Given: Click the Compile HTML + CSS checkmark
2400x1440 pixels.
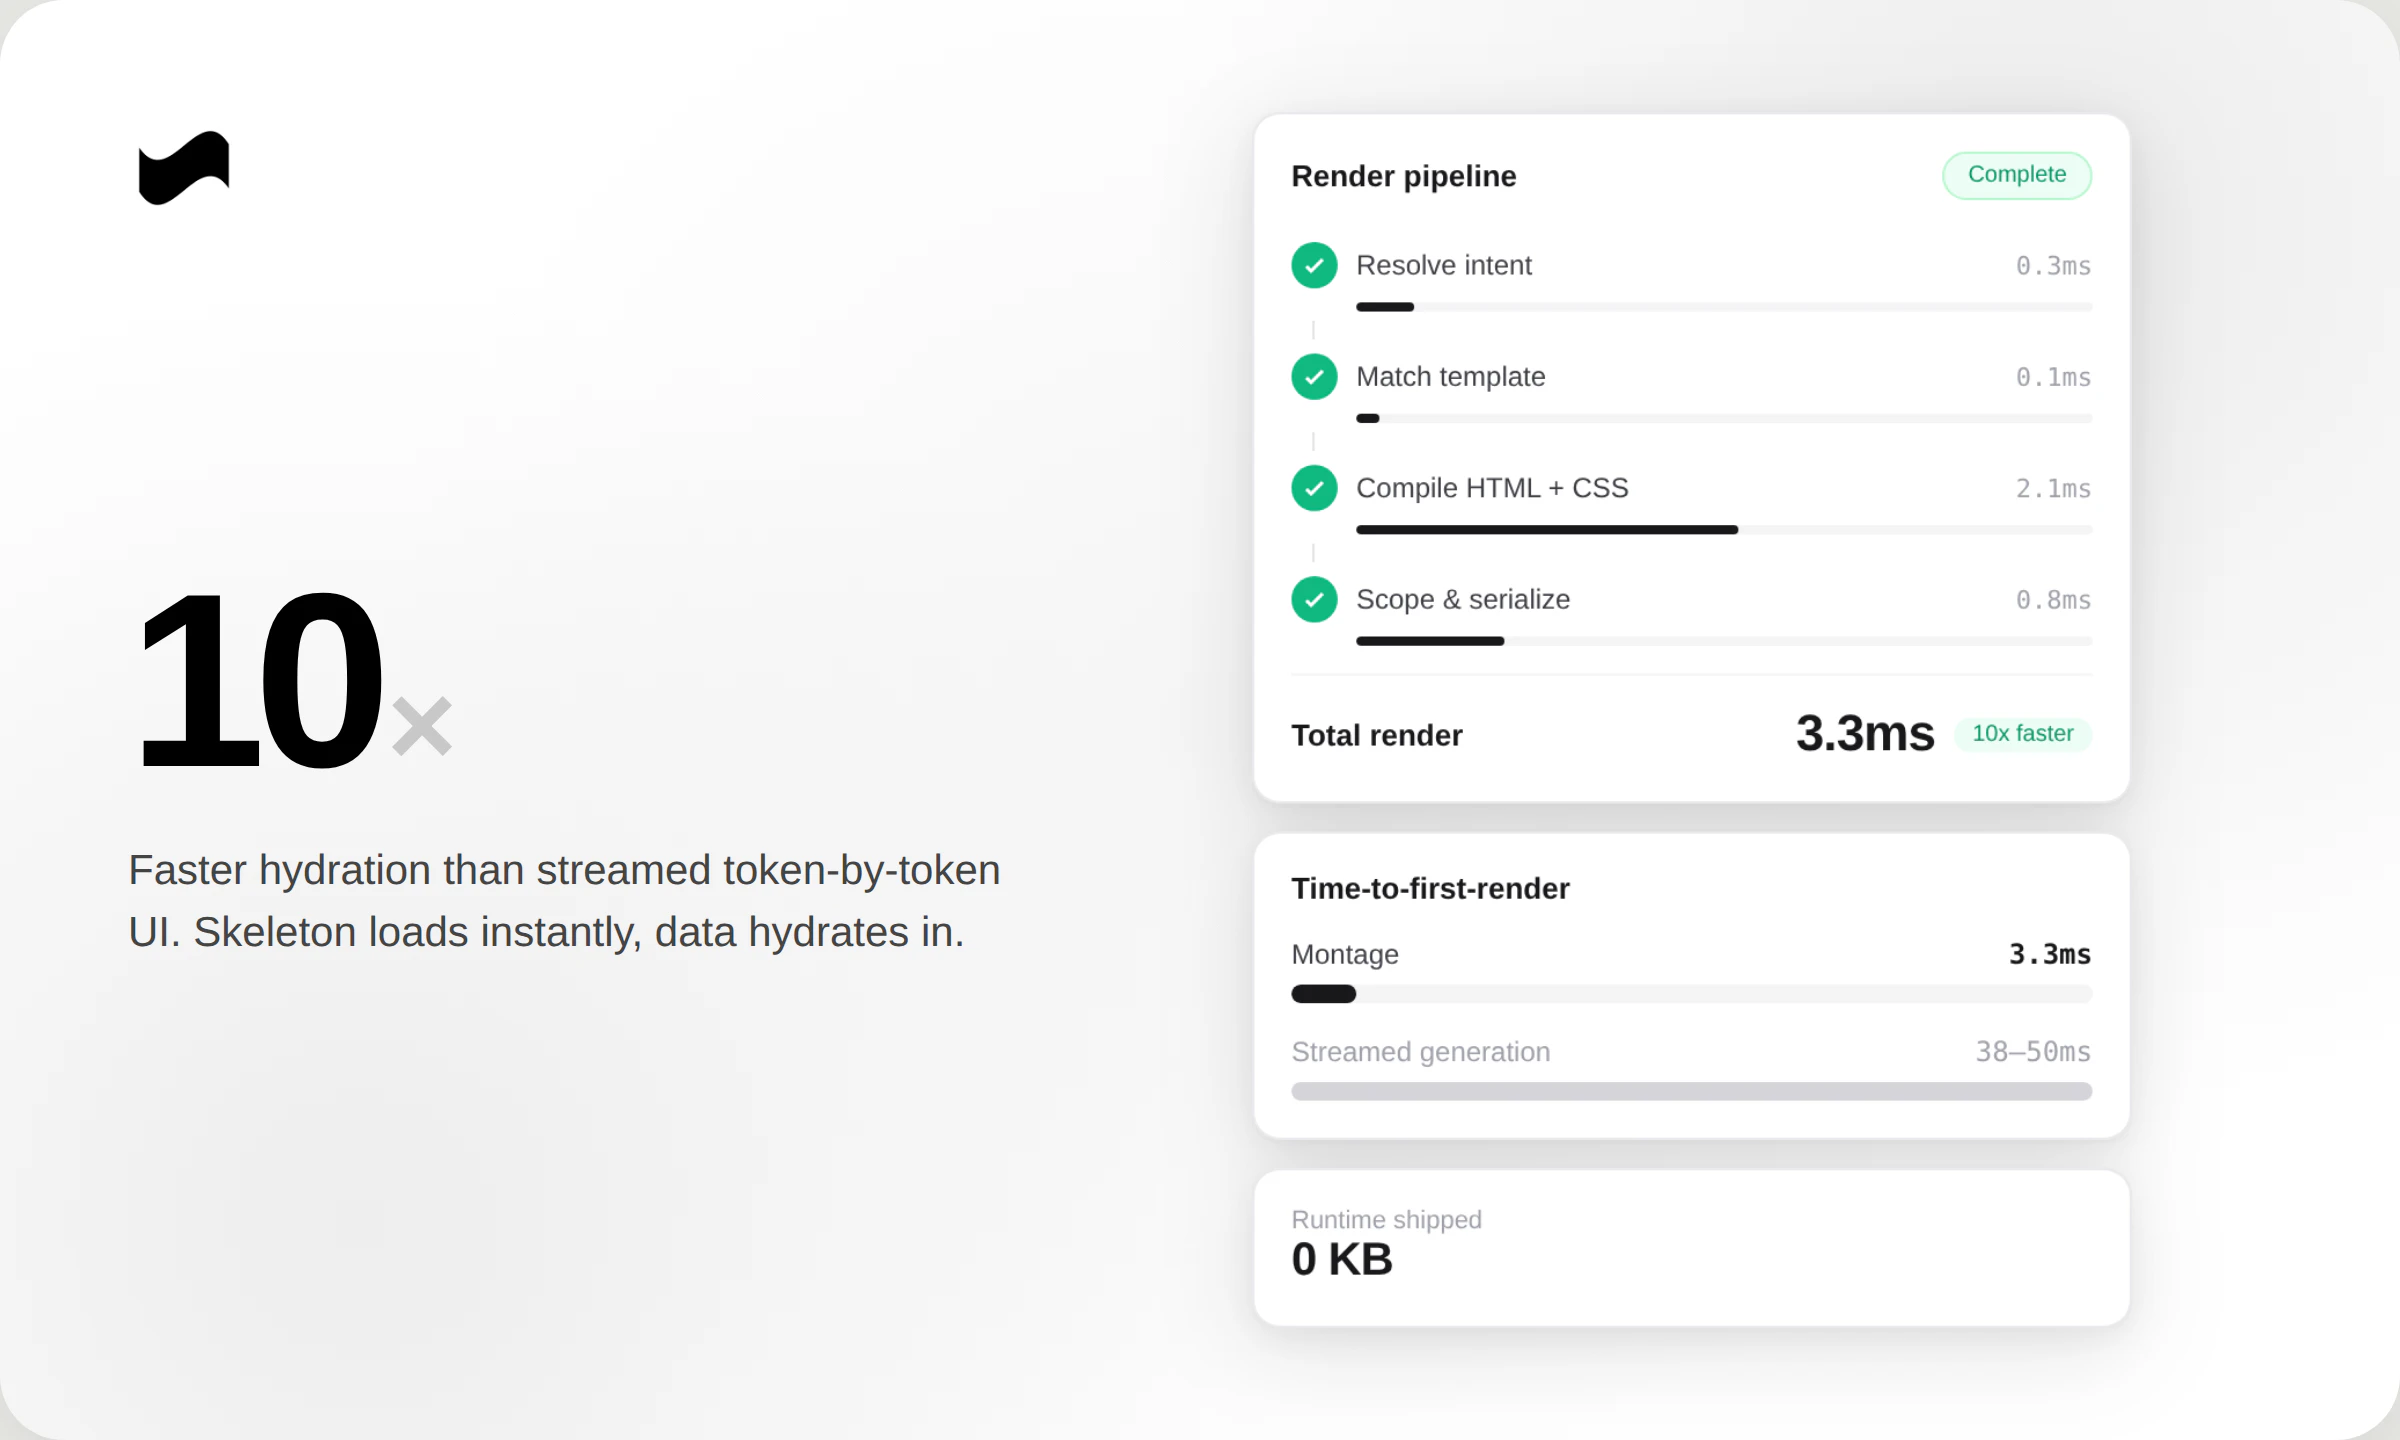Looking at the screenshot, I should tap(1314, 488).
